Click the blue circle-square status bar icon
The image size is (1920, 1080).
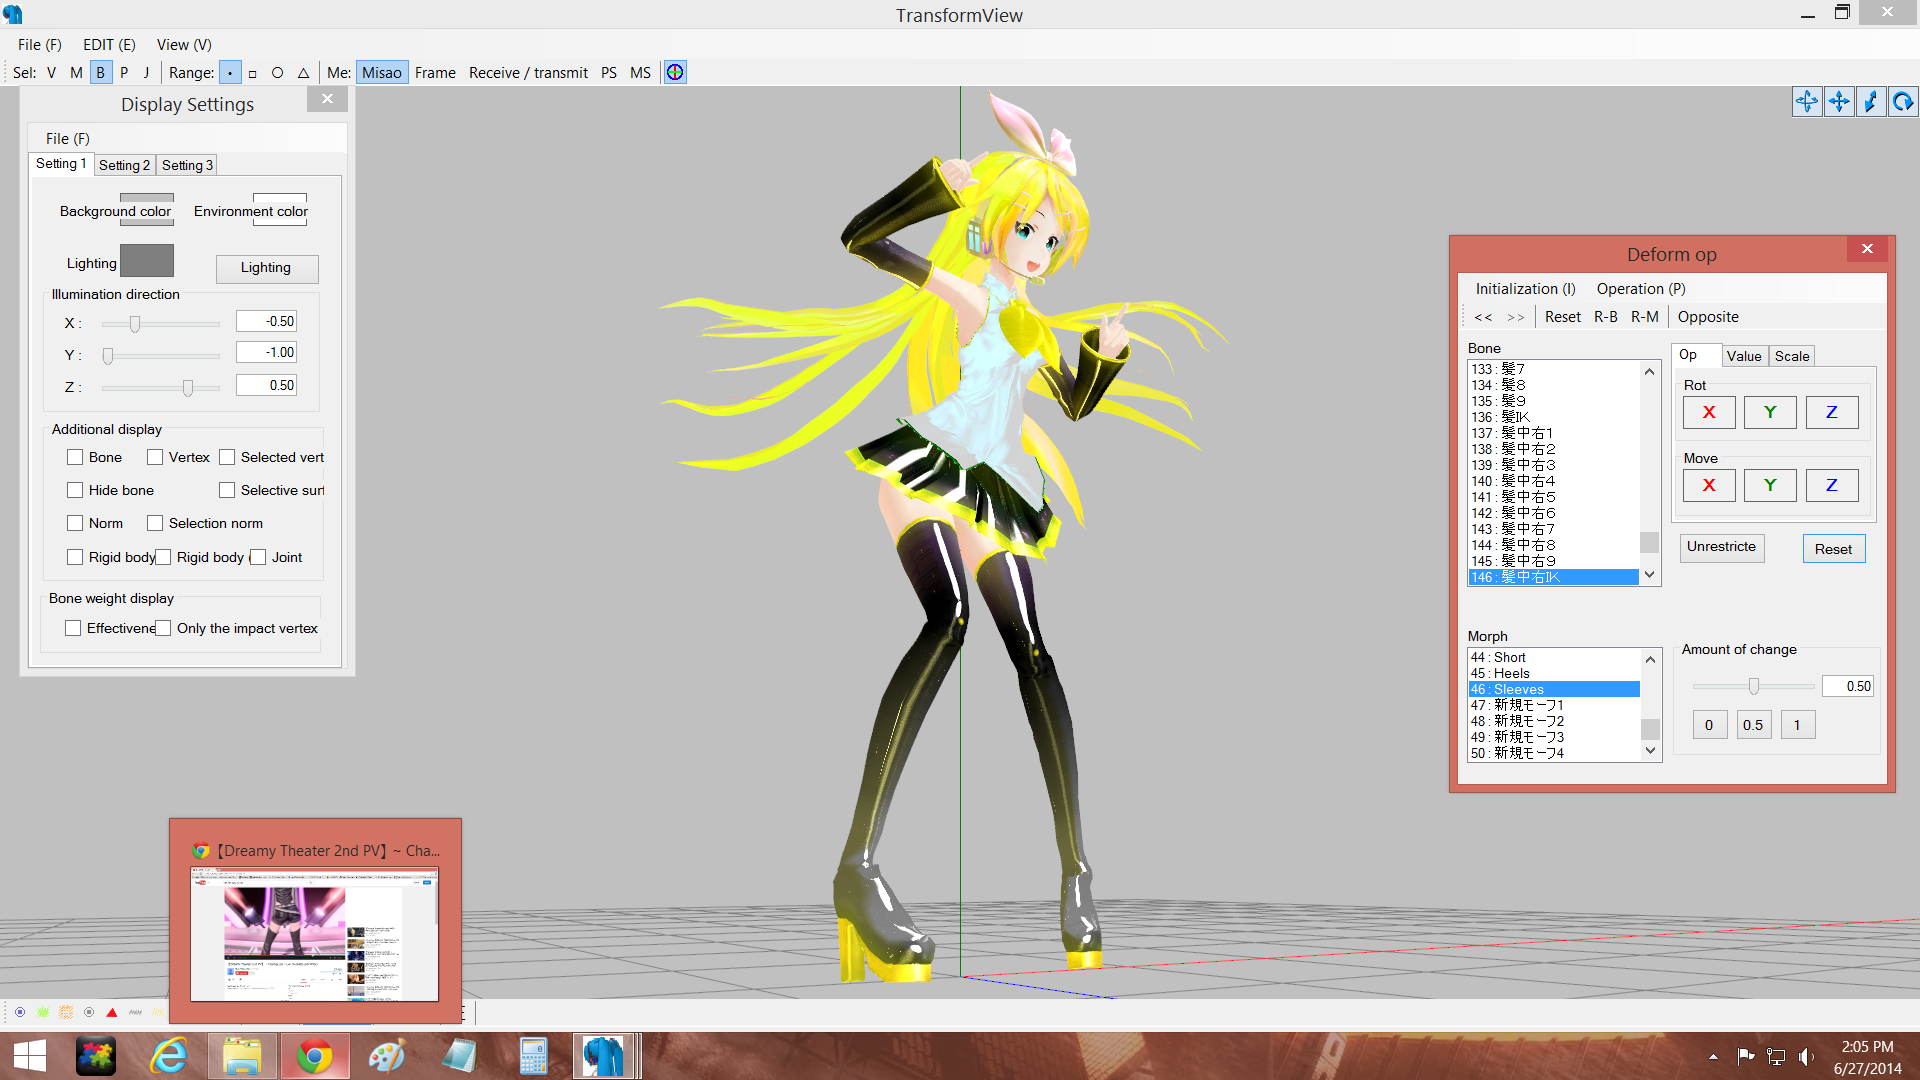(20, 1012)
